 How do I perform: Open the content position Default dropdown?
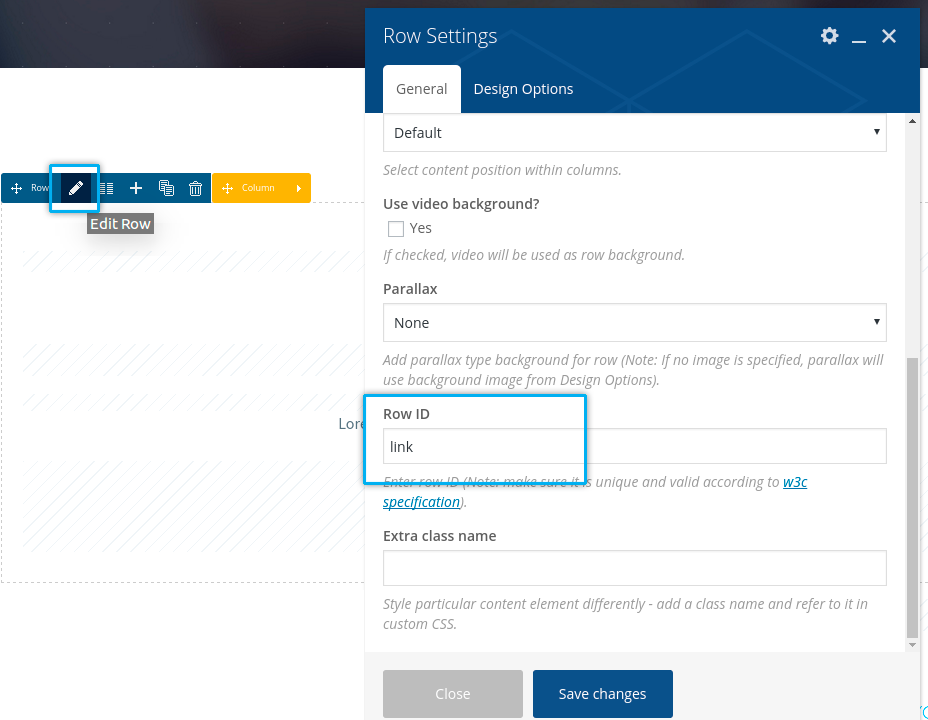[634, 133]
